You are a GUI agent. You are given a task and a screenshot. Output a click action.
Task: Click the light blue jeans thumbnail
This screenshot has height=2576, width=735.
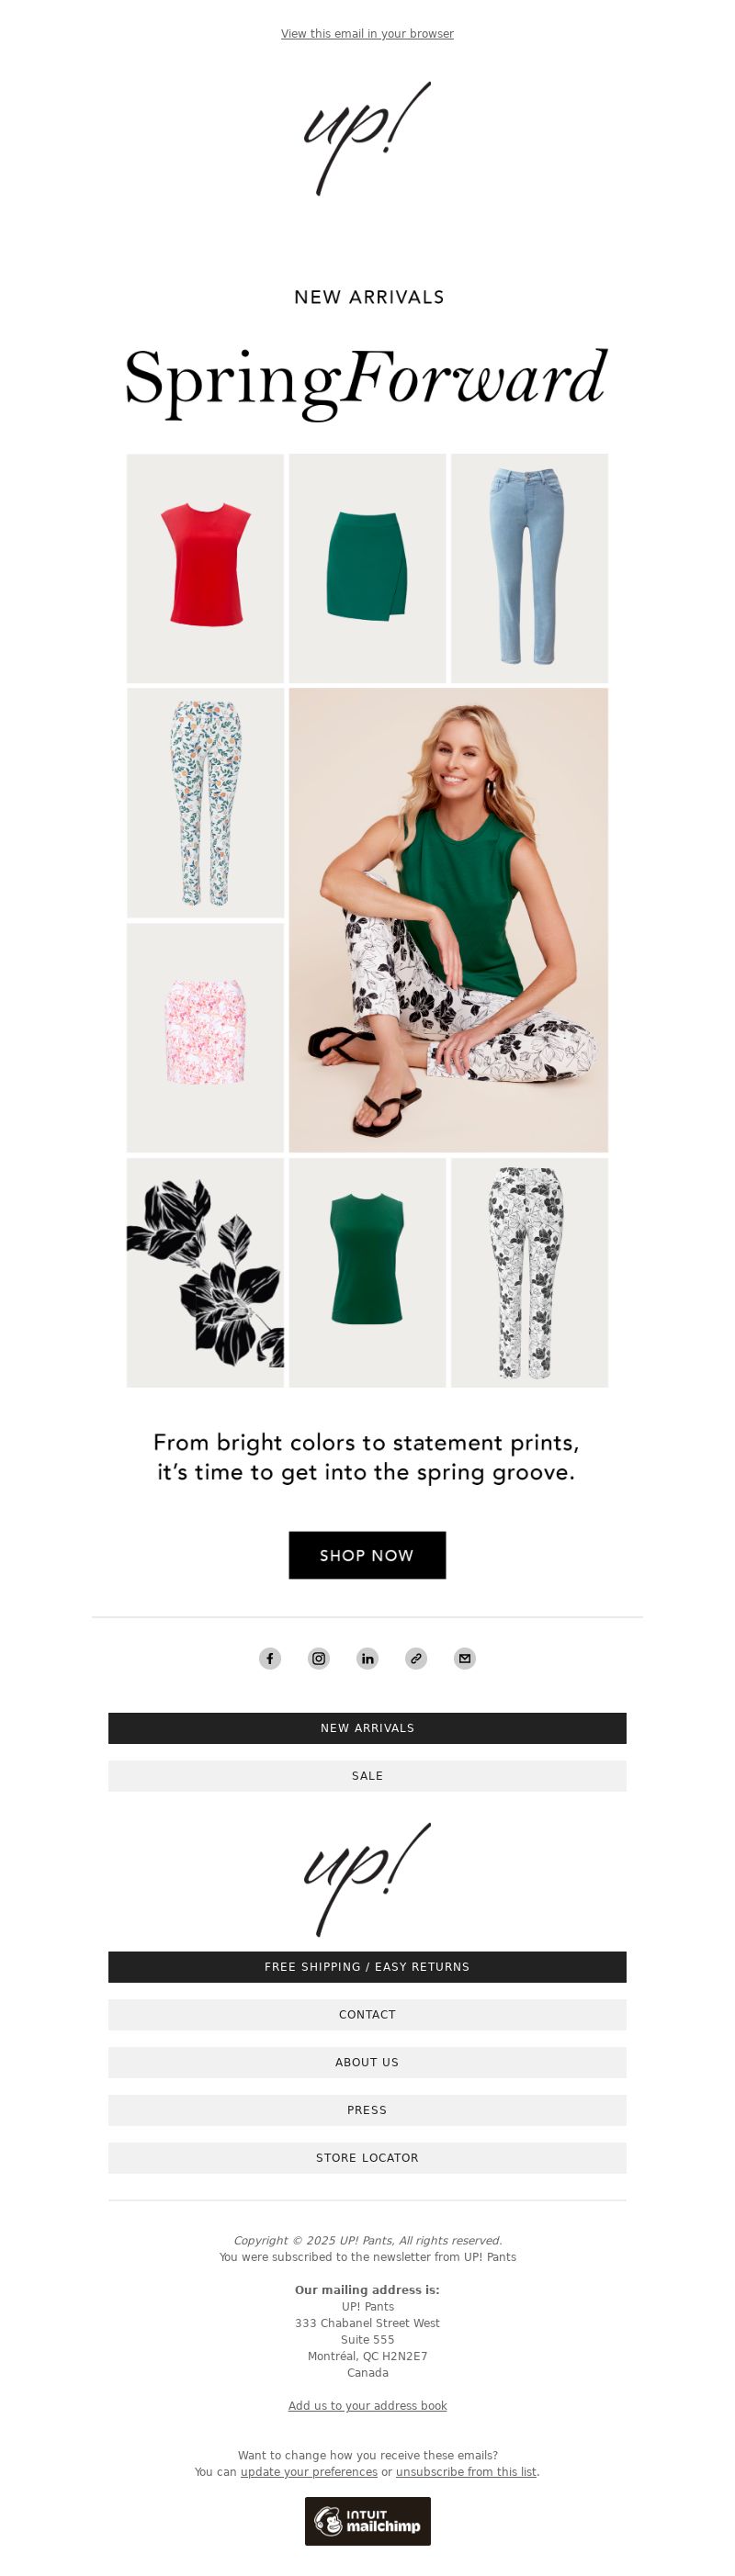coord(529,568)
